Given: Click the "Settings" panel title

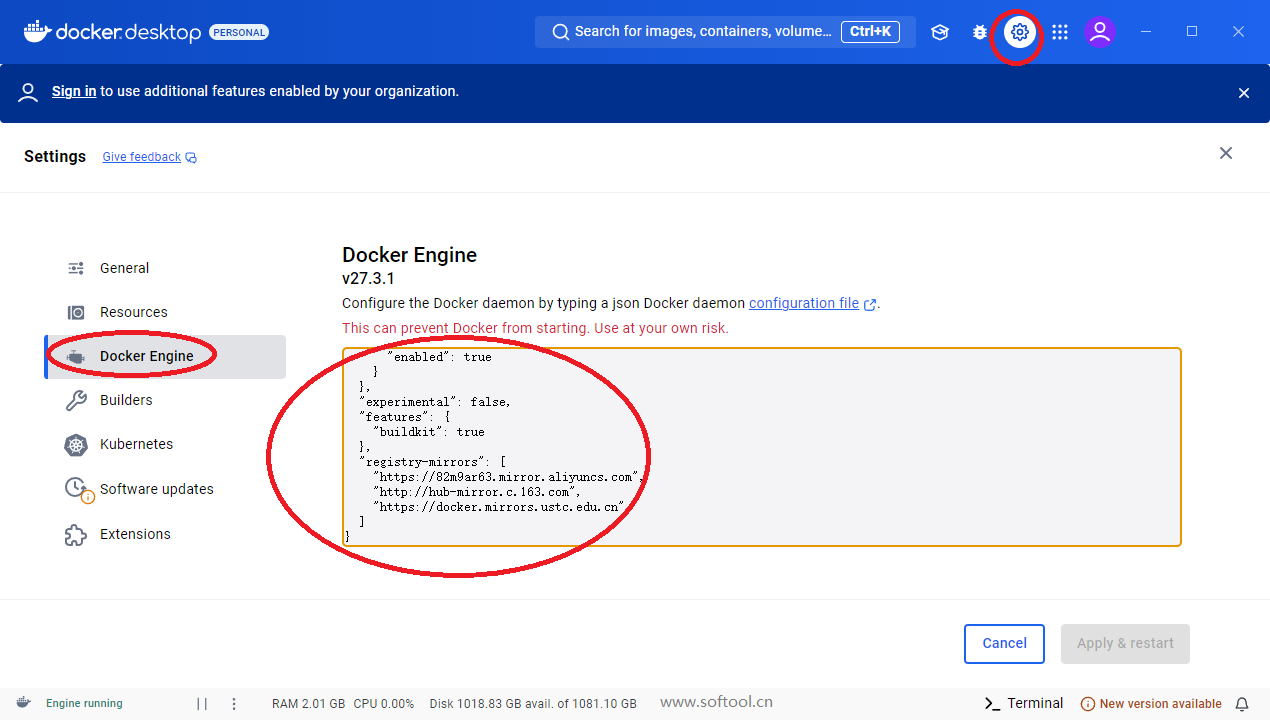Looking at the screenshot, I should tap(55, 157).
